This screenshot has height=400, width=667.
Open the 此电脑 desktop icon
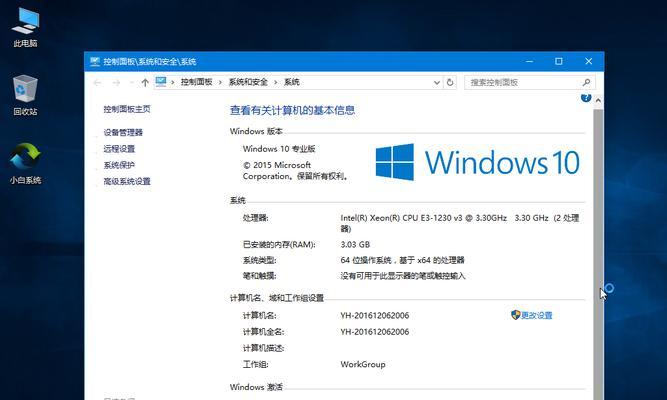click(x=25, y=28)
